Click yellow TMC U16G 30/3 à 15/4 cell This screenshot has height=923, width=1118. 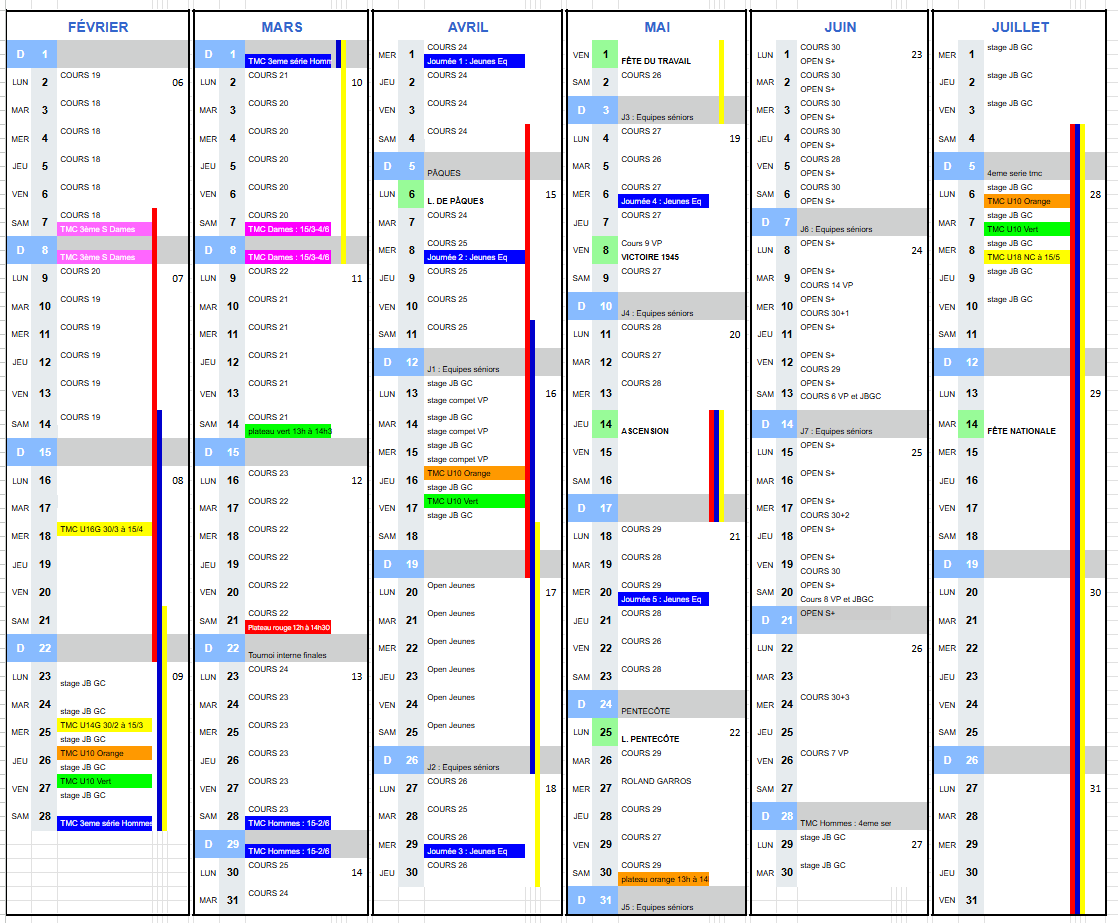(104, 529)
